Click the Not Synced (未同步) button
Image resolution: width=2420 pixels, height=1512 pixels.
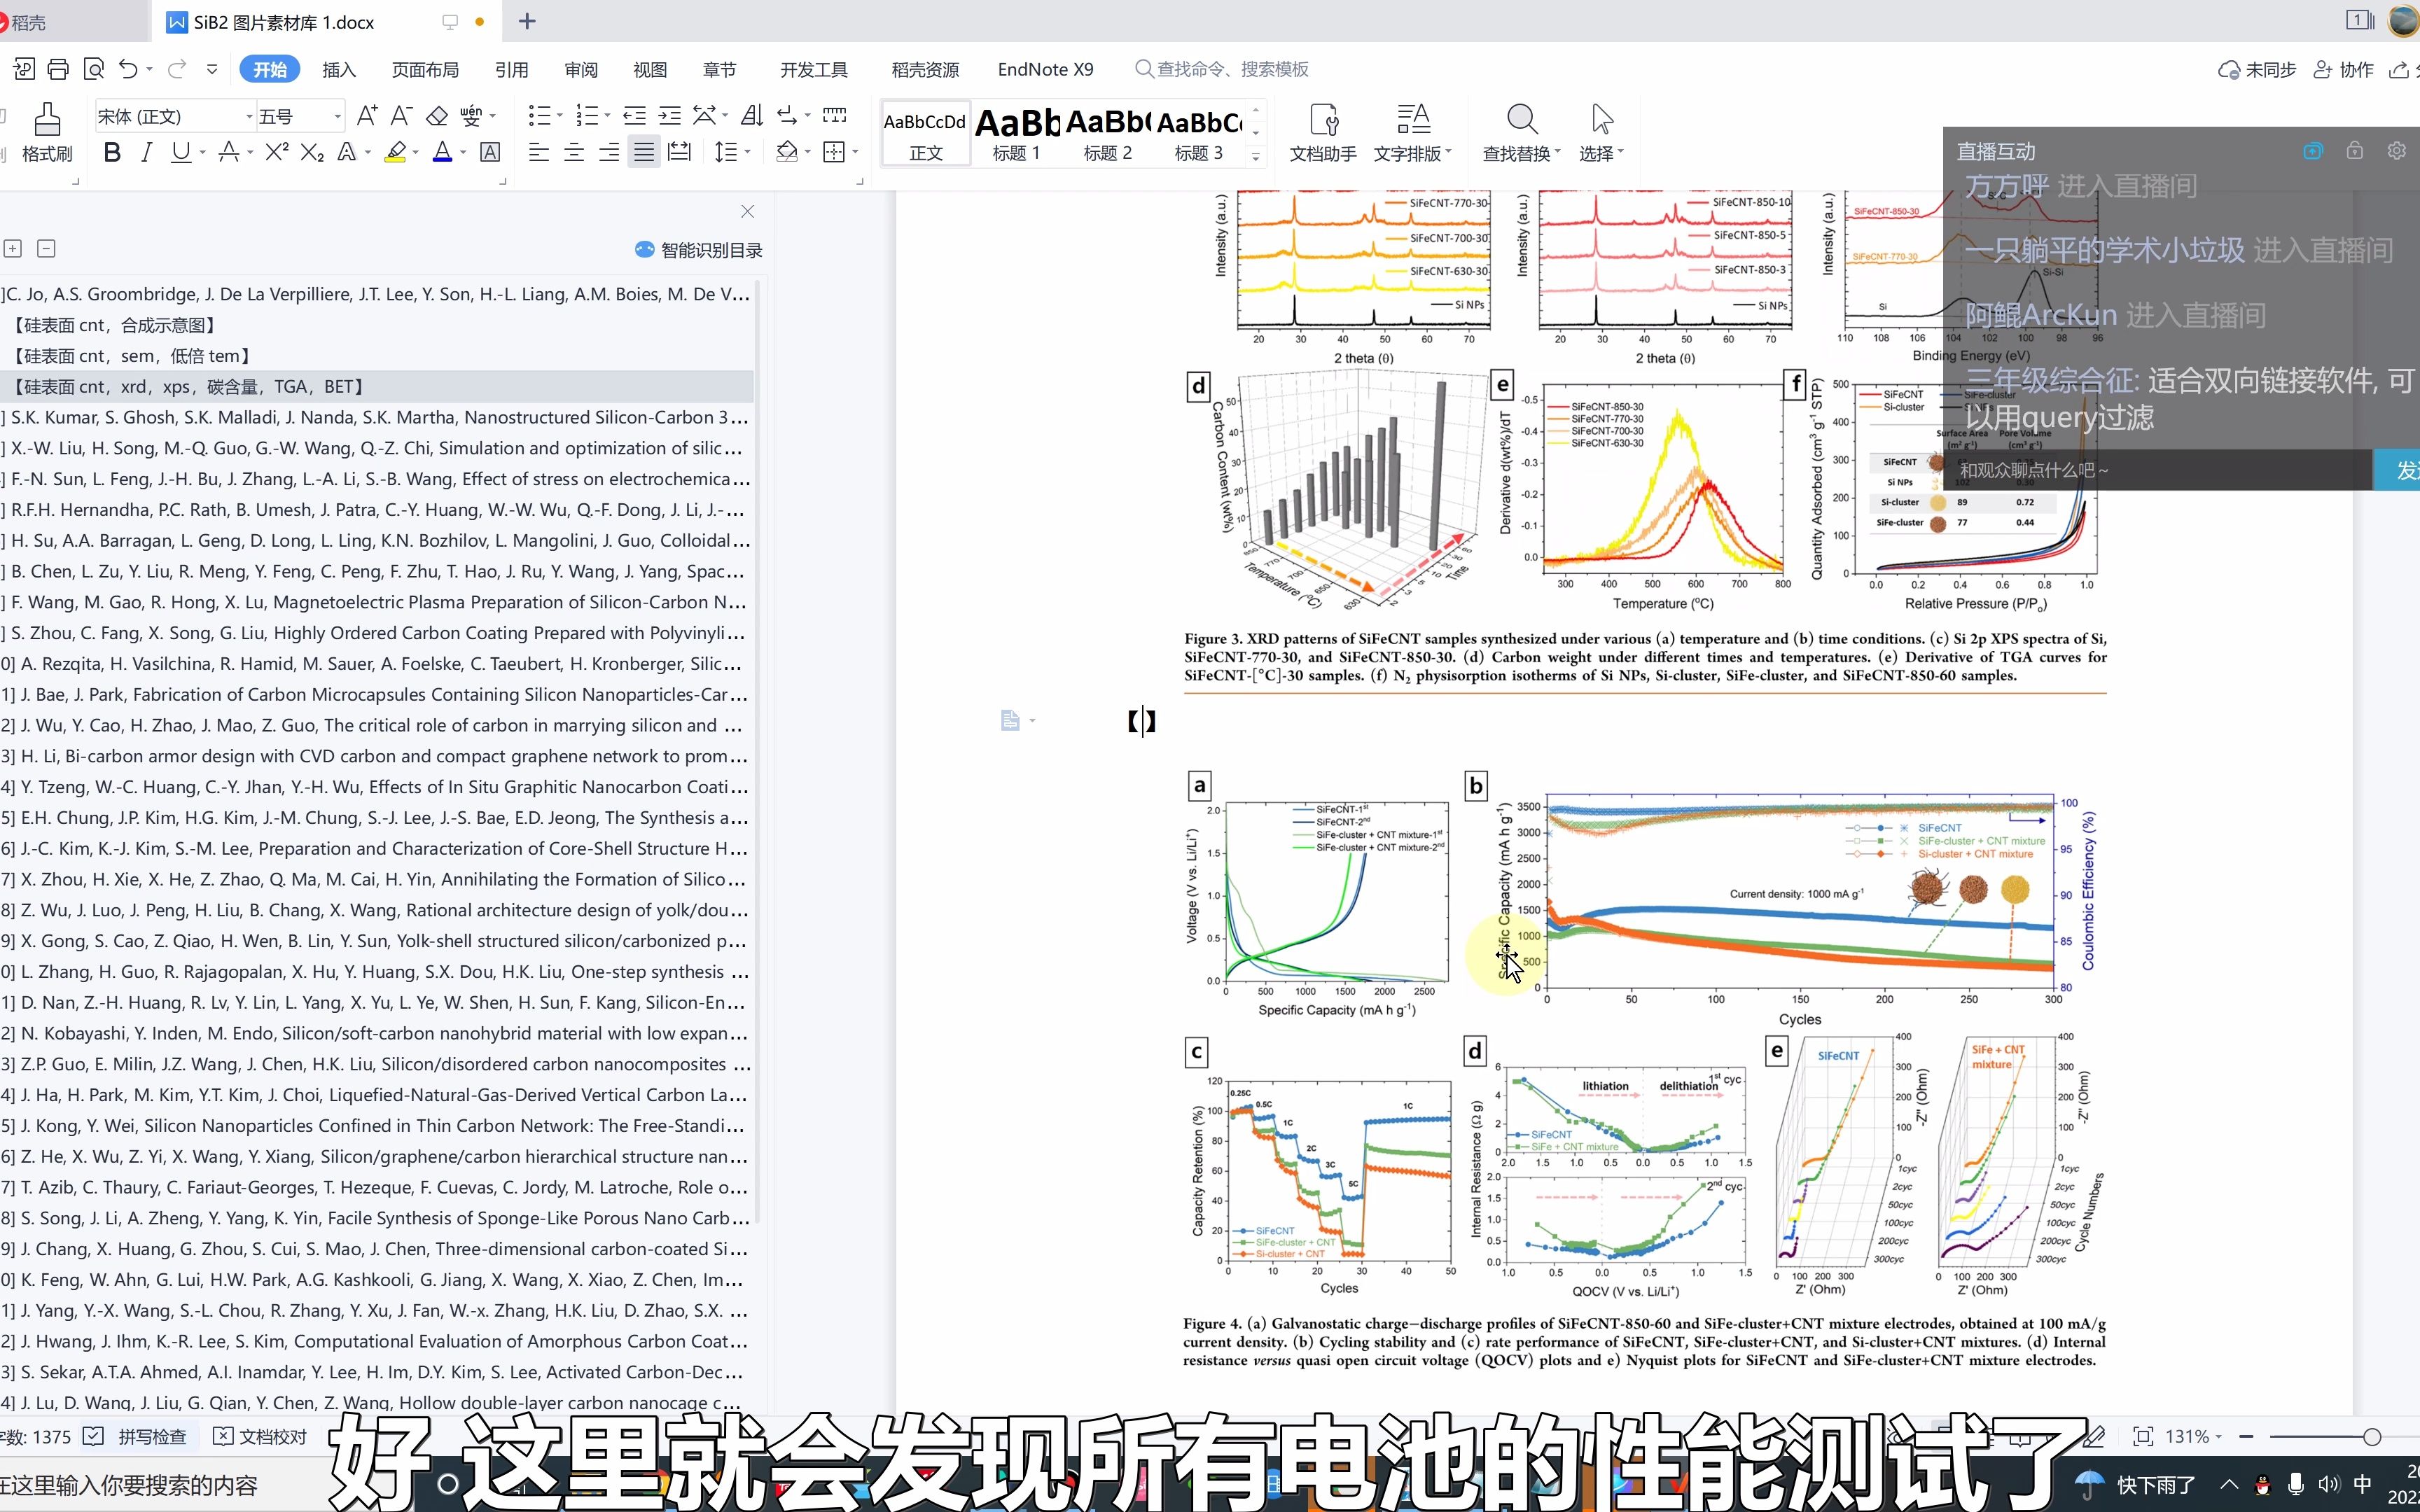(x=2258, y=69)
